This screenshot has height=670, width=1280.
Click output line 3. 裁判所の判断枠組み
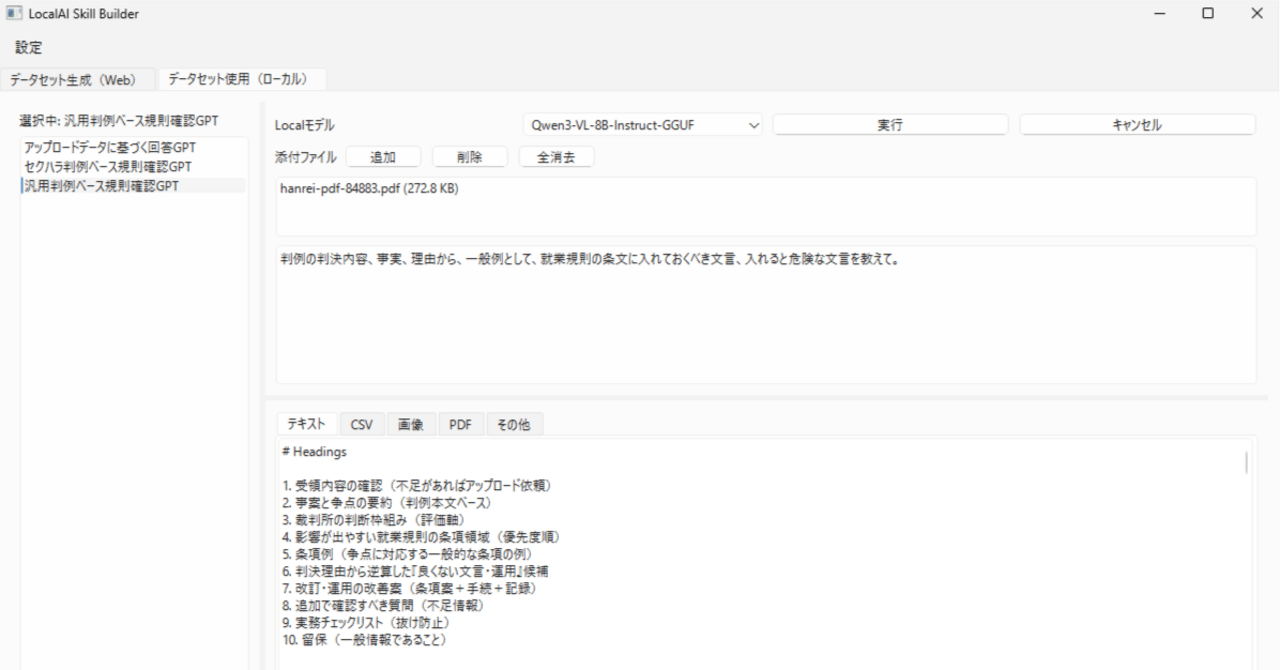[x=373, y=519]
